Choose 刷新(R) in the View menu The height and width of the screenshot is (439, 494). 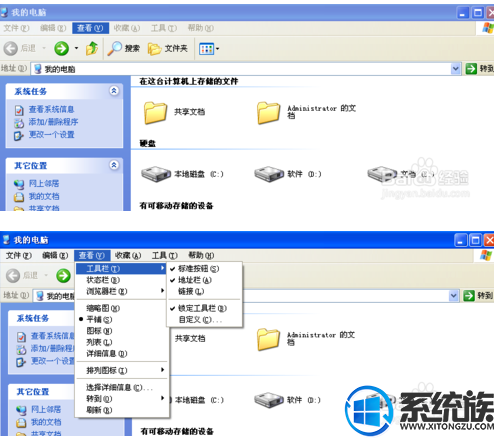tap(121, 410)
